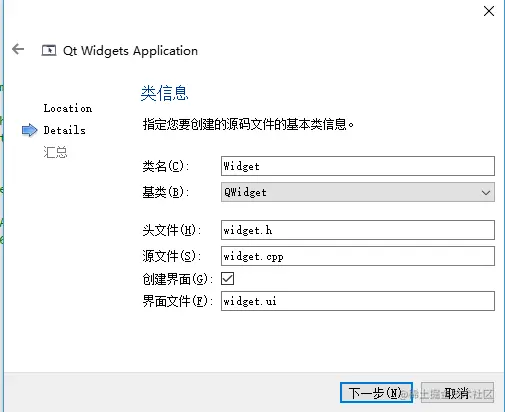Click the blue arrow beside Details
Viewport: 505px width, 412px height.
[x=30, y=130]
